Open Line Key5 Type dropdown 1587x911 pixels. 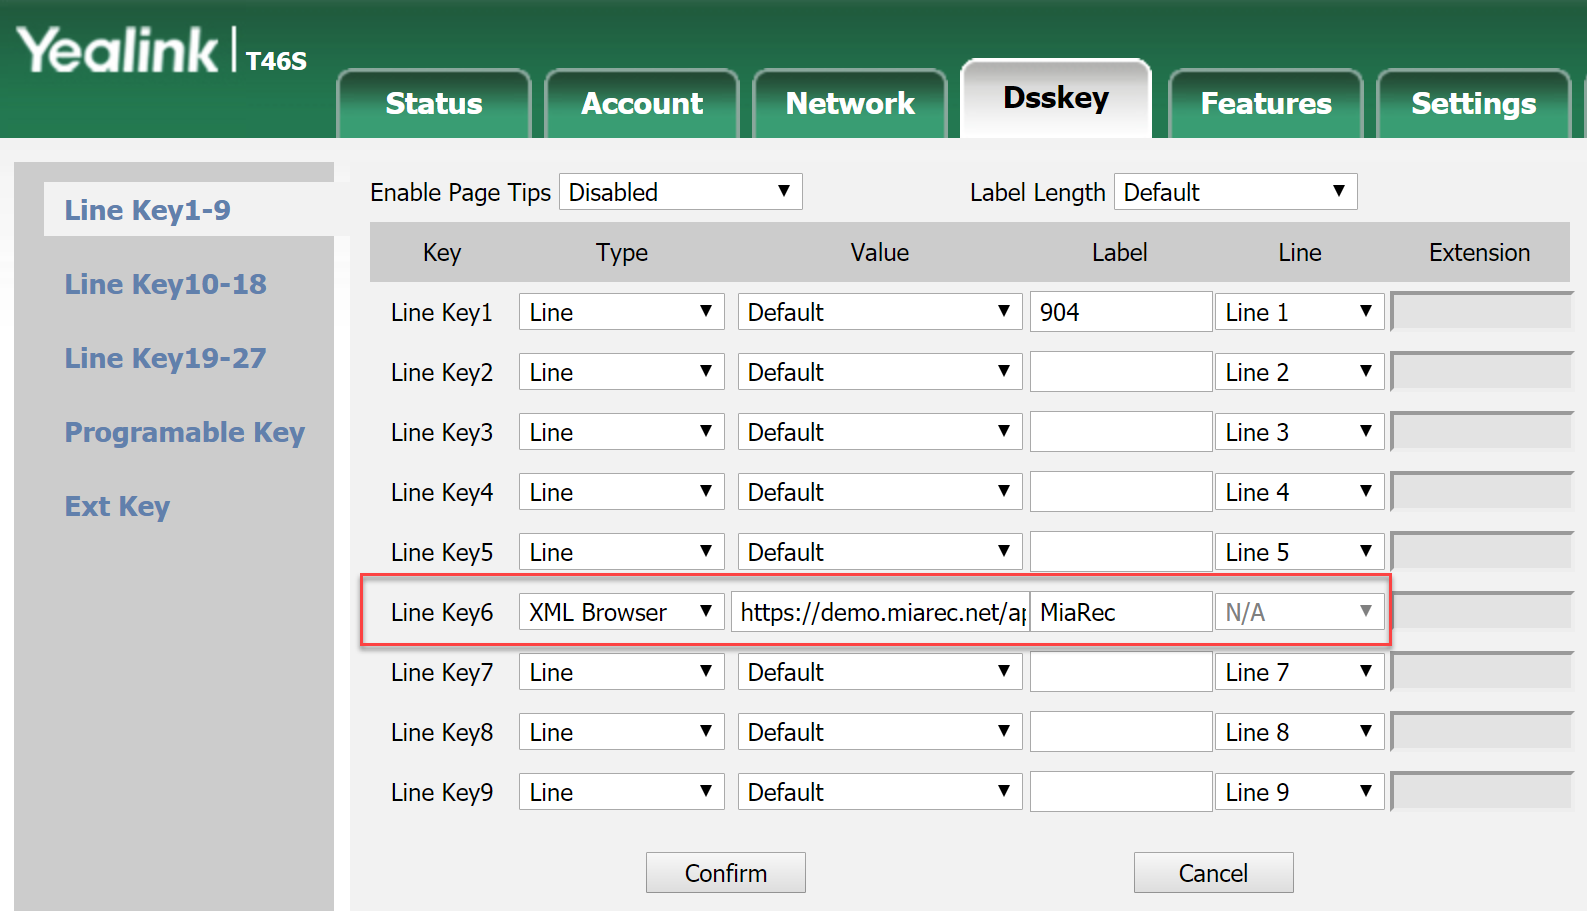pos(621,552)
